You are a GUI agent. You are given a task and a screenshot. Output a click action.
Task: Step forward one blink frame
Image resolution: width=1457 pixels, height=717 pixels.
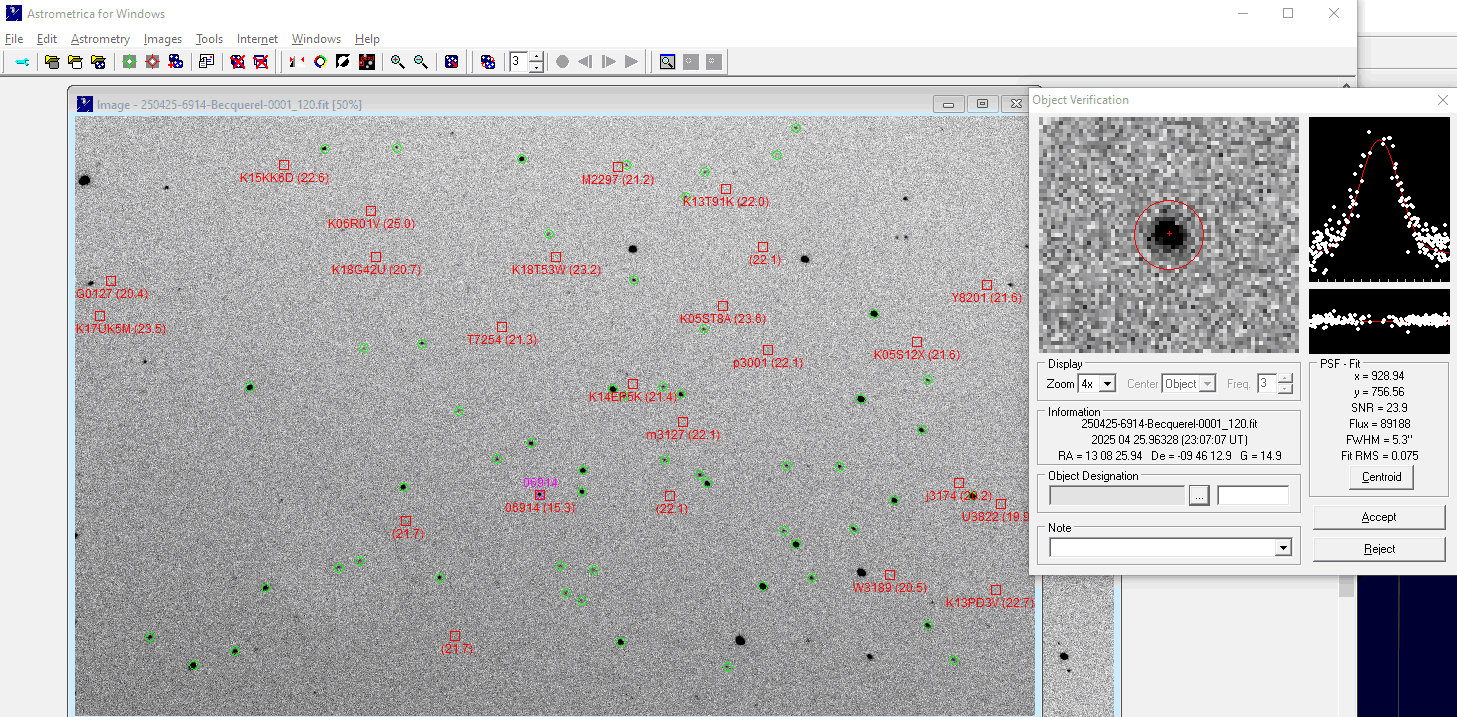(608, 62)
